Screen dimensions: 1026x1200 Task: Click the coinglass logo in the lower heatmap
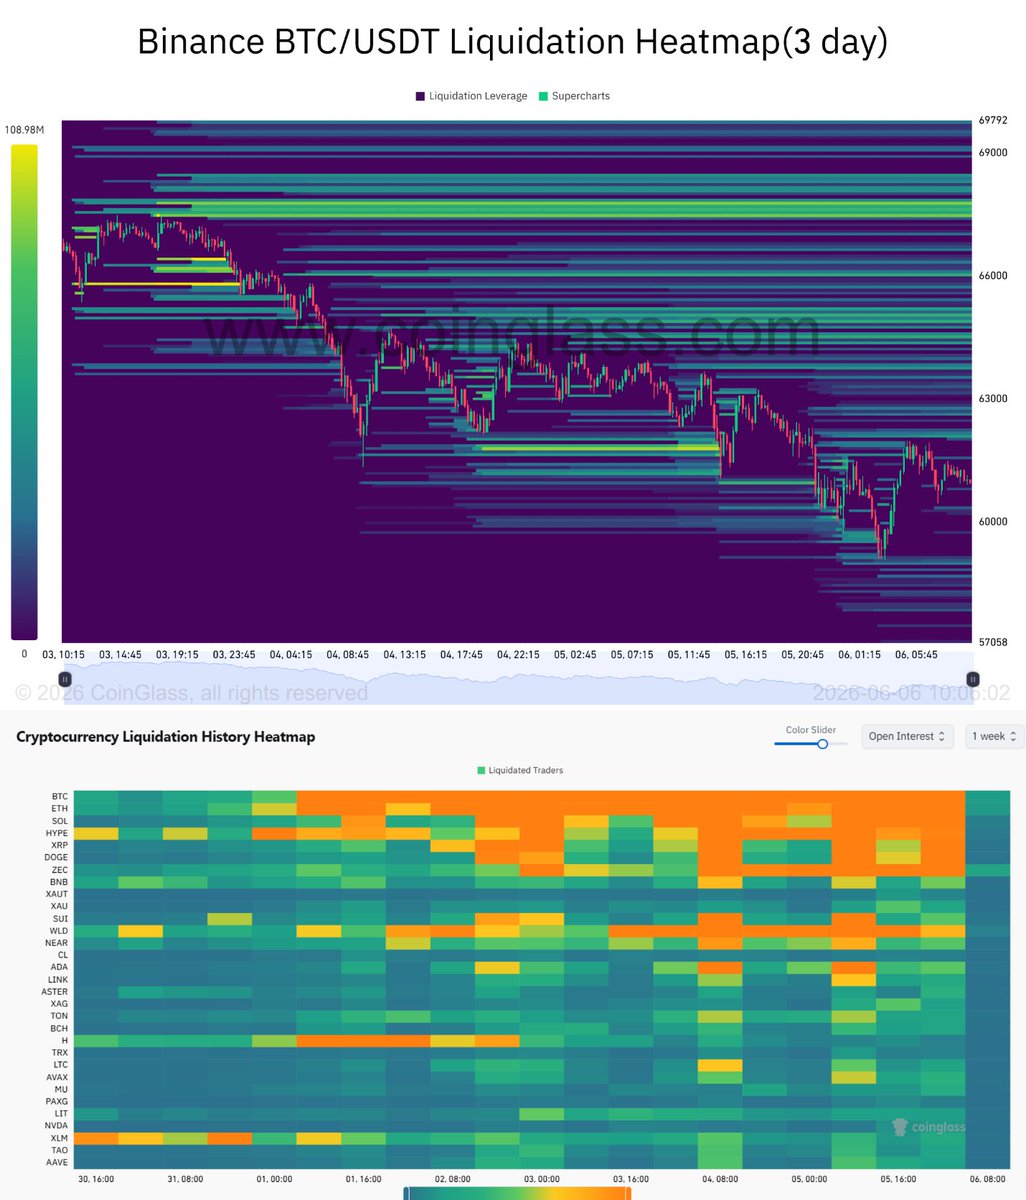click(x=929, y=1127)
